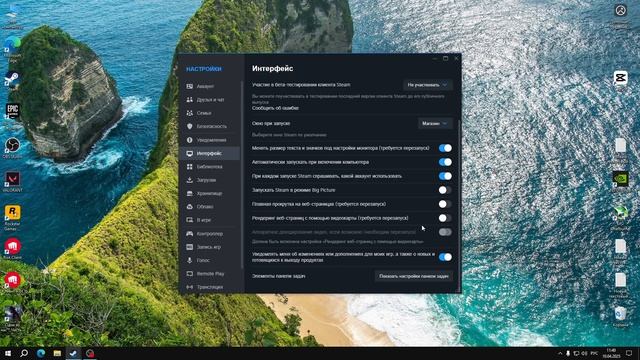
Task: Open volume control in system tray
Action: point(584,353)
